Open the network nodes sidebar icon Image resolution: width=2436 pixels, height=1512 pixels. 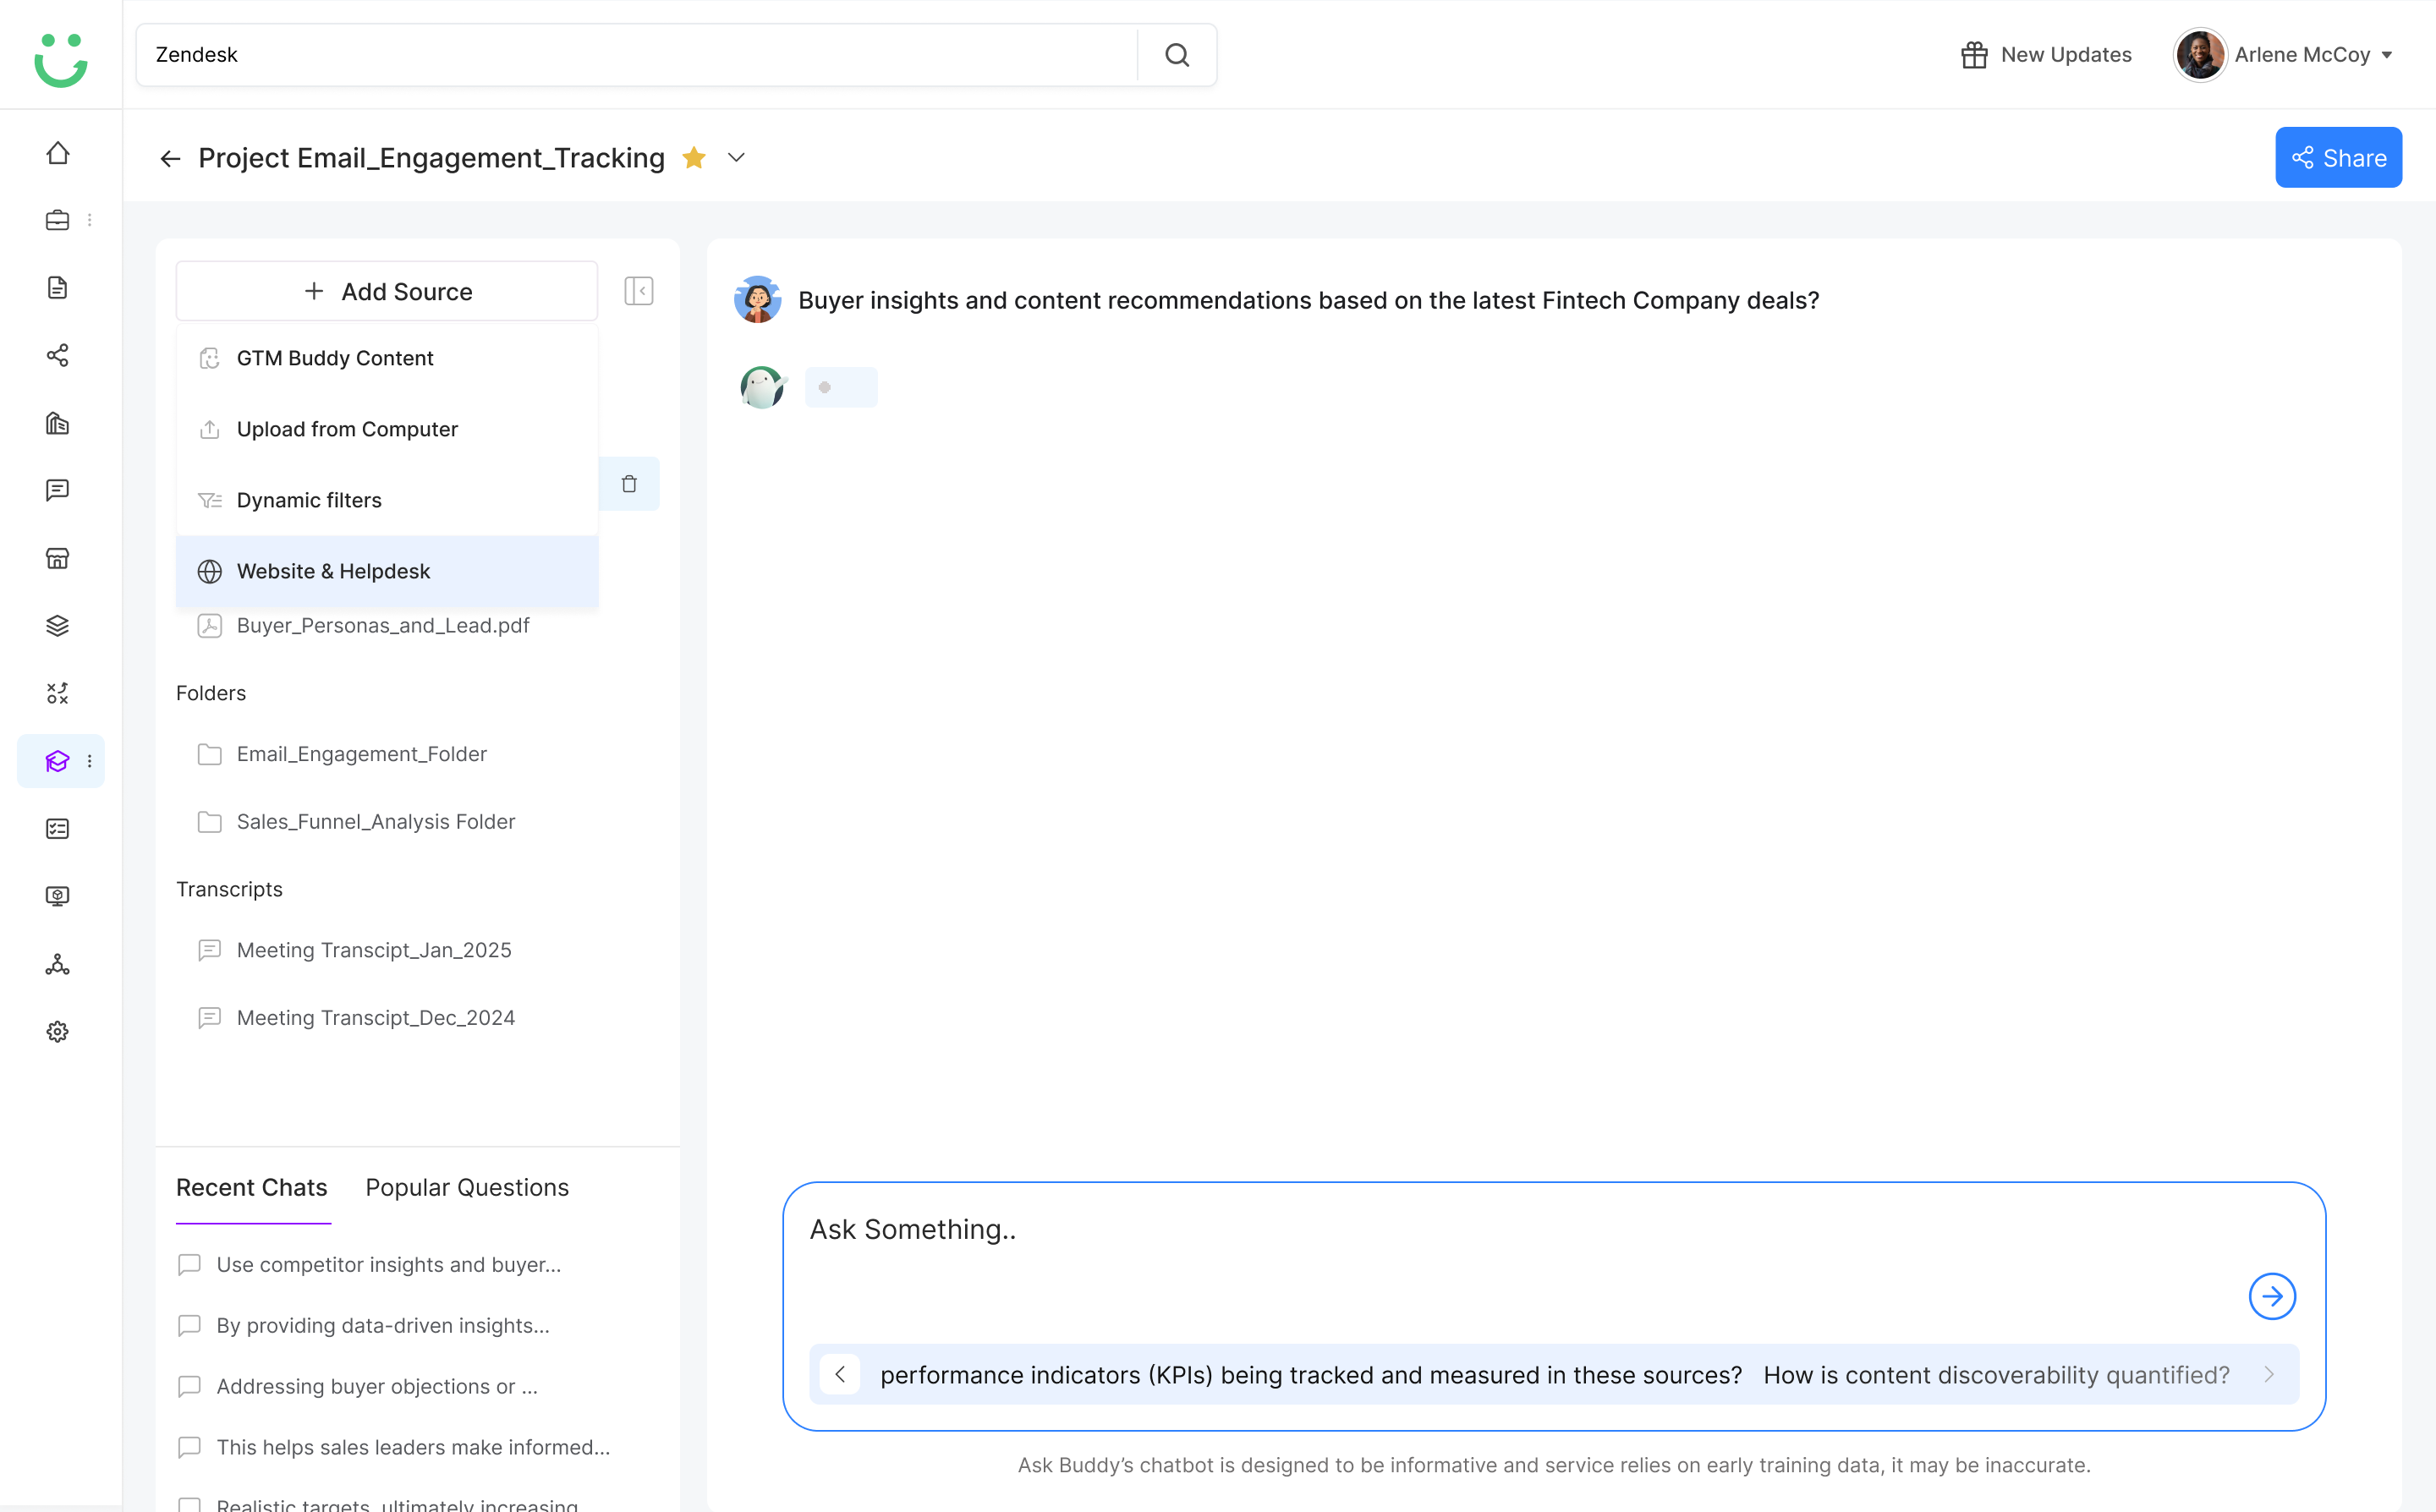click(x=58, y=964)
